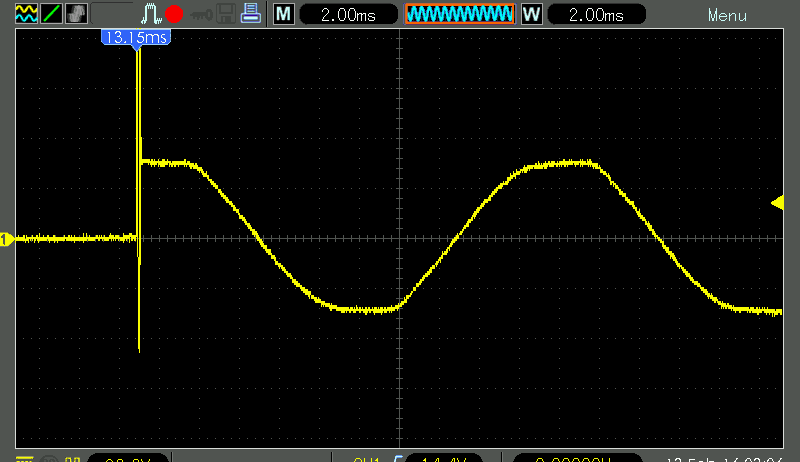Click the red record indicator dot

pyautogui.click(x=174, y=14)
